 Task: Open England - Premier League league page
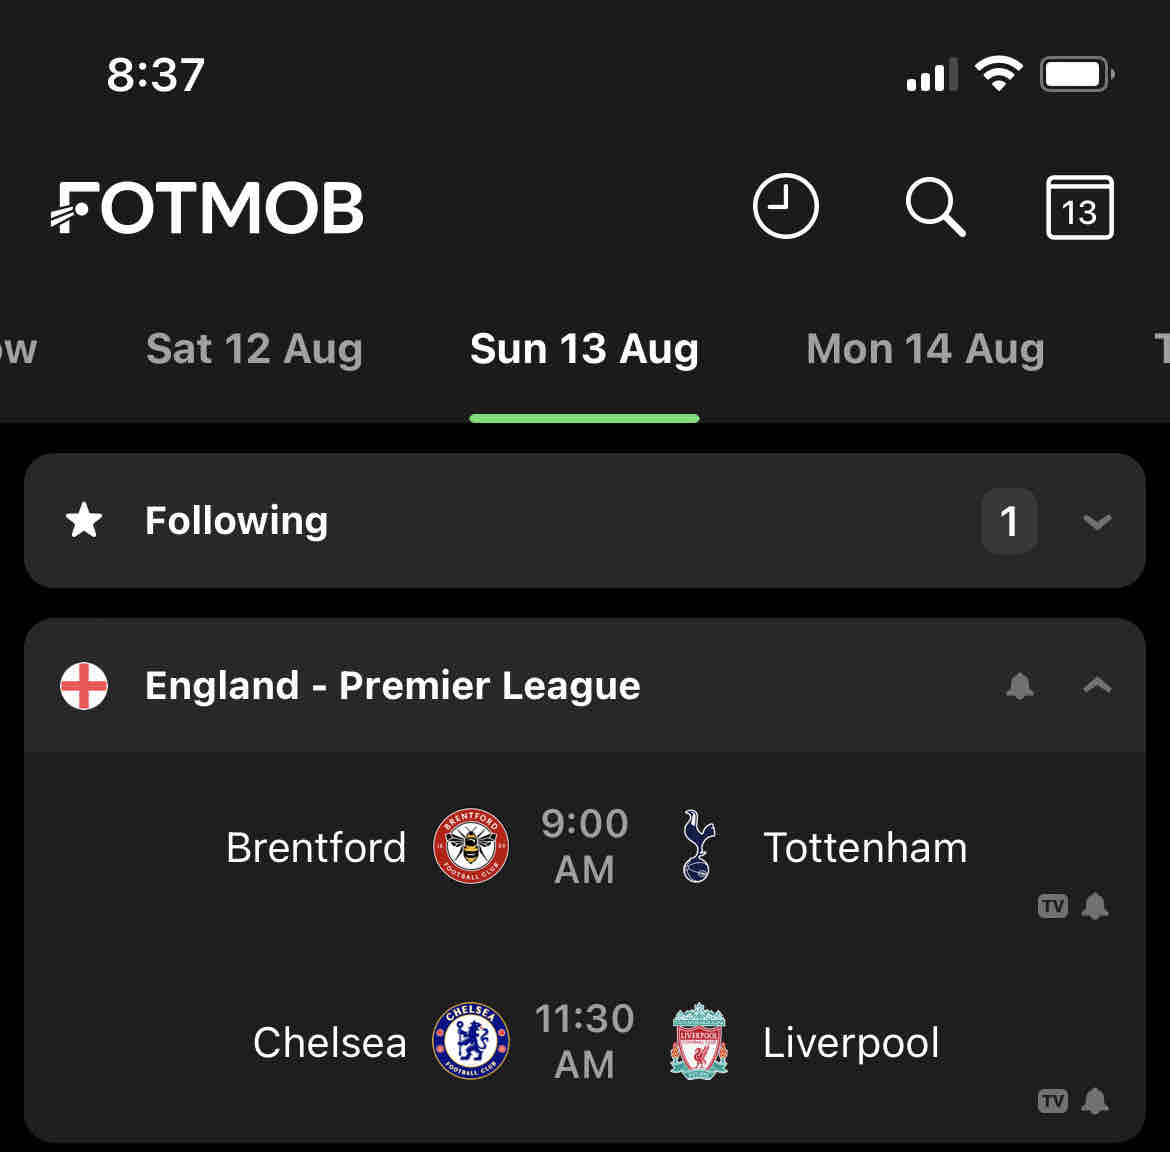click(x=392, y=686)
